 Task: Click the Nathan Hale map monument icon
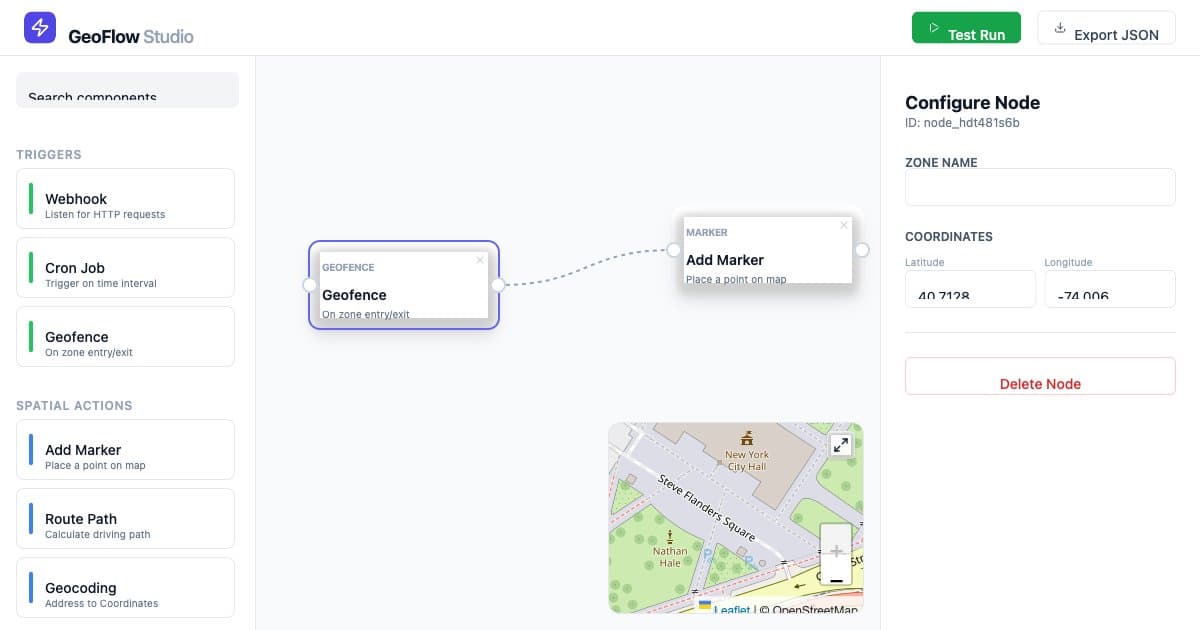669,536
